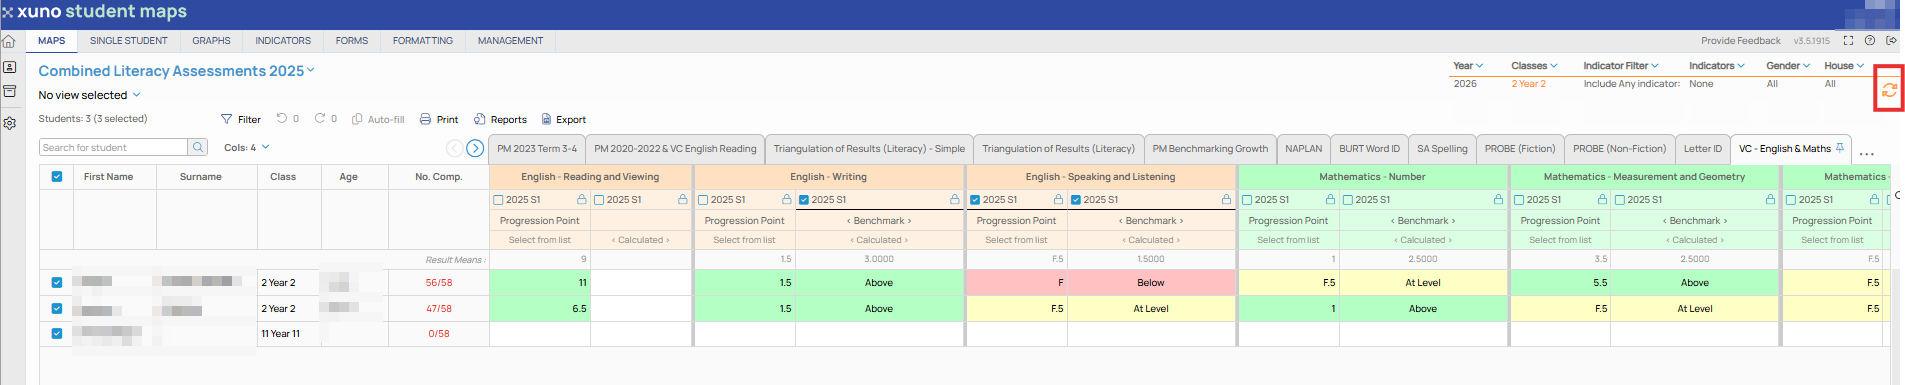
Task: Open the help question mark icon
Action: point(1869,41)
